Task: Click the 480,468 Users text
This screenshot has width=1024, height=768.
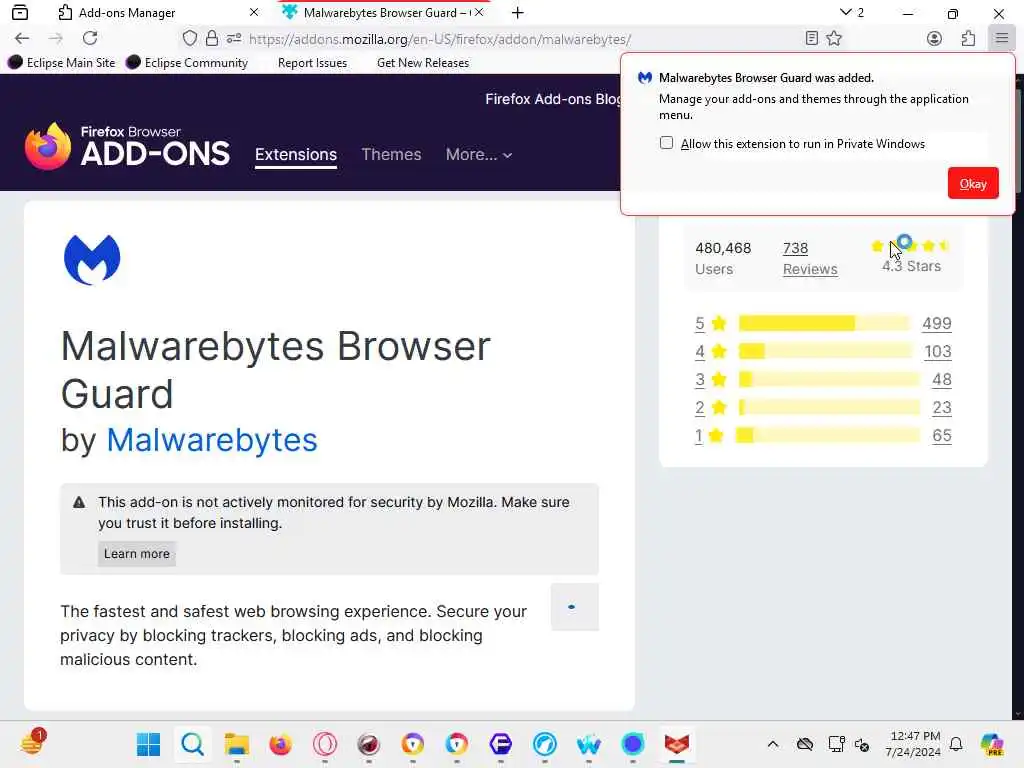Action: pos(723,259)
